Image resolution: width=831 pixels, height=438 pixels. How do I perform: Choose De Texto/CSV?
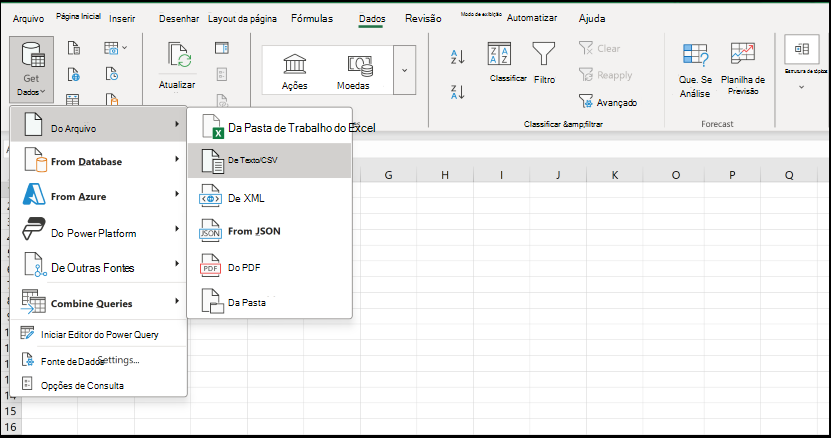pos(270,160)
